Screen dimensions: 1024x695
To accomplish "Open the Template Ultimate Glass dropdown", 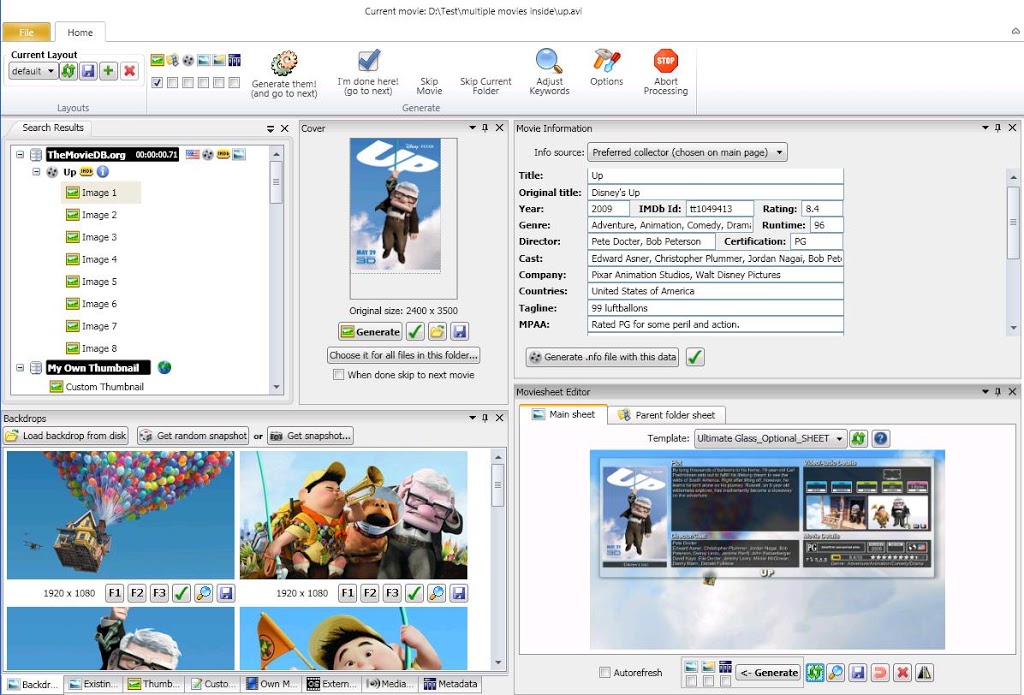I will (x=770, y=438).
